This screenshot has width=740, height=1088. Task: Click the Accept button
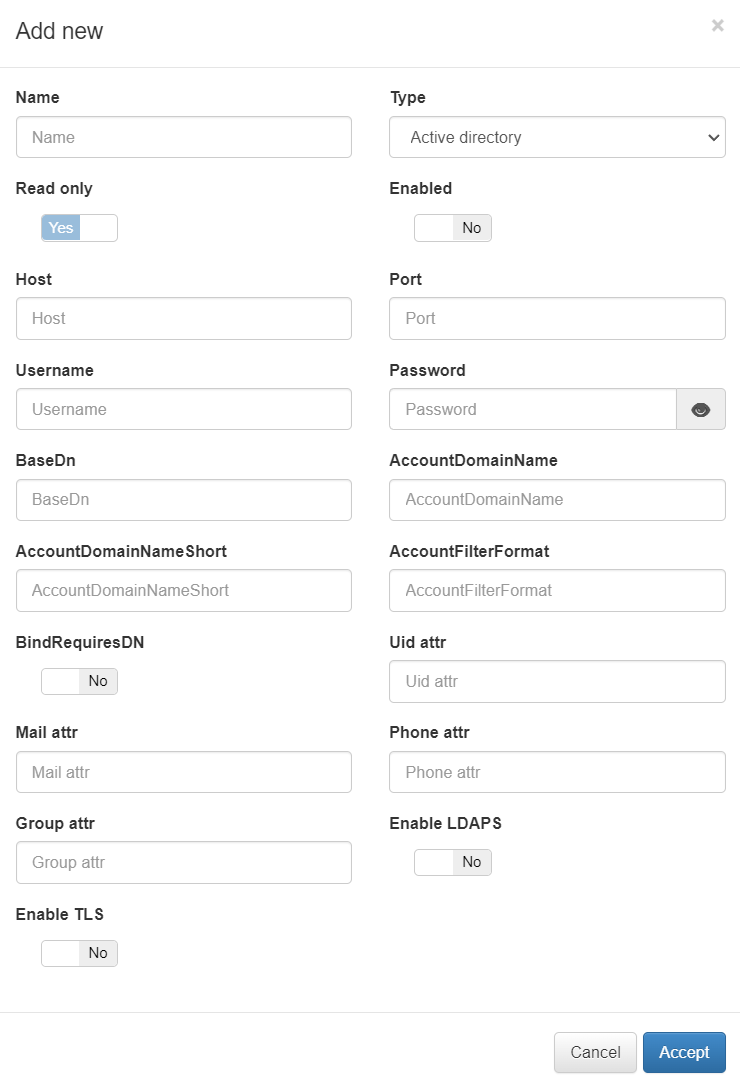click(x=684, y=1053)
